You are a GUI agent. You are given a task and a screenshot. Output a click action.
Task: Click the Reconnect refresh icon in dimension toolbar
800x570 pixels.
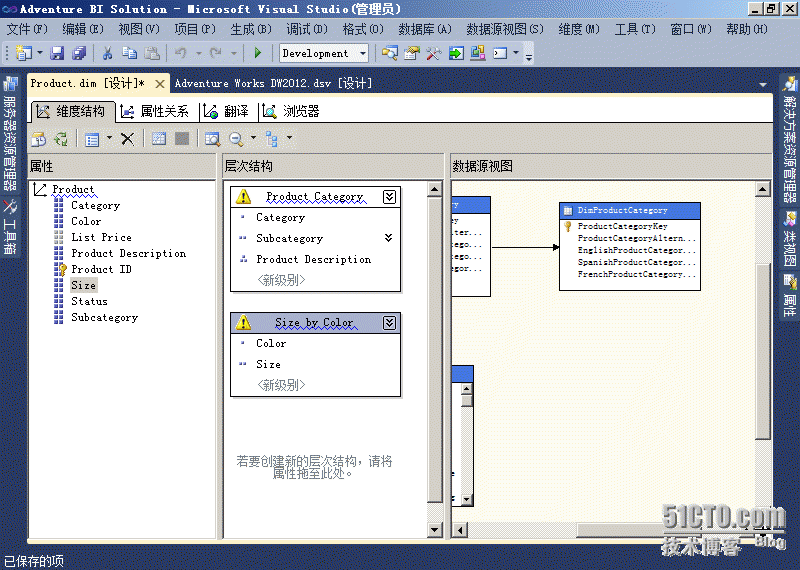tap(61, 139)
